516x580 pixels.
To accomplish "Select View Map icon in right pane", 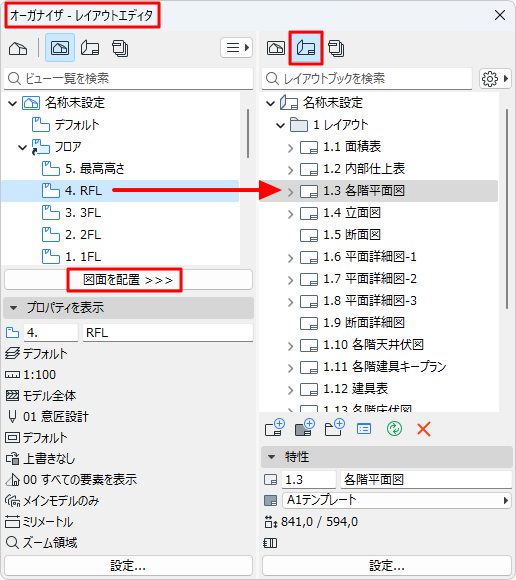I will click(276, 48).
